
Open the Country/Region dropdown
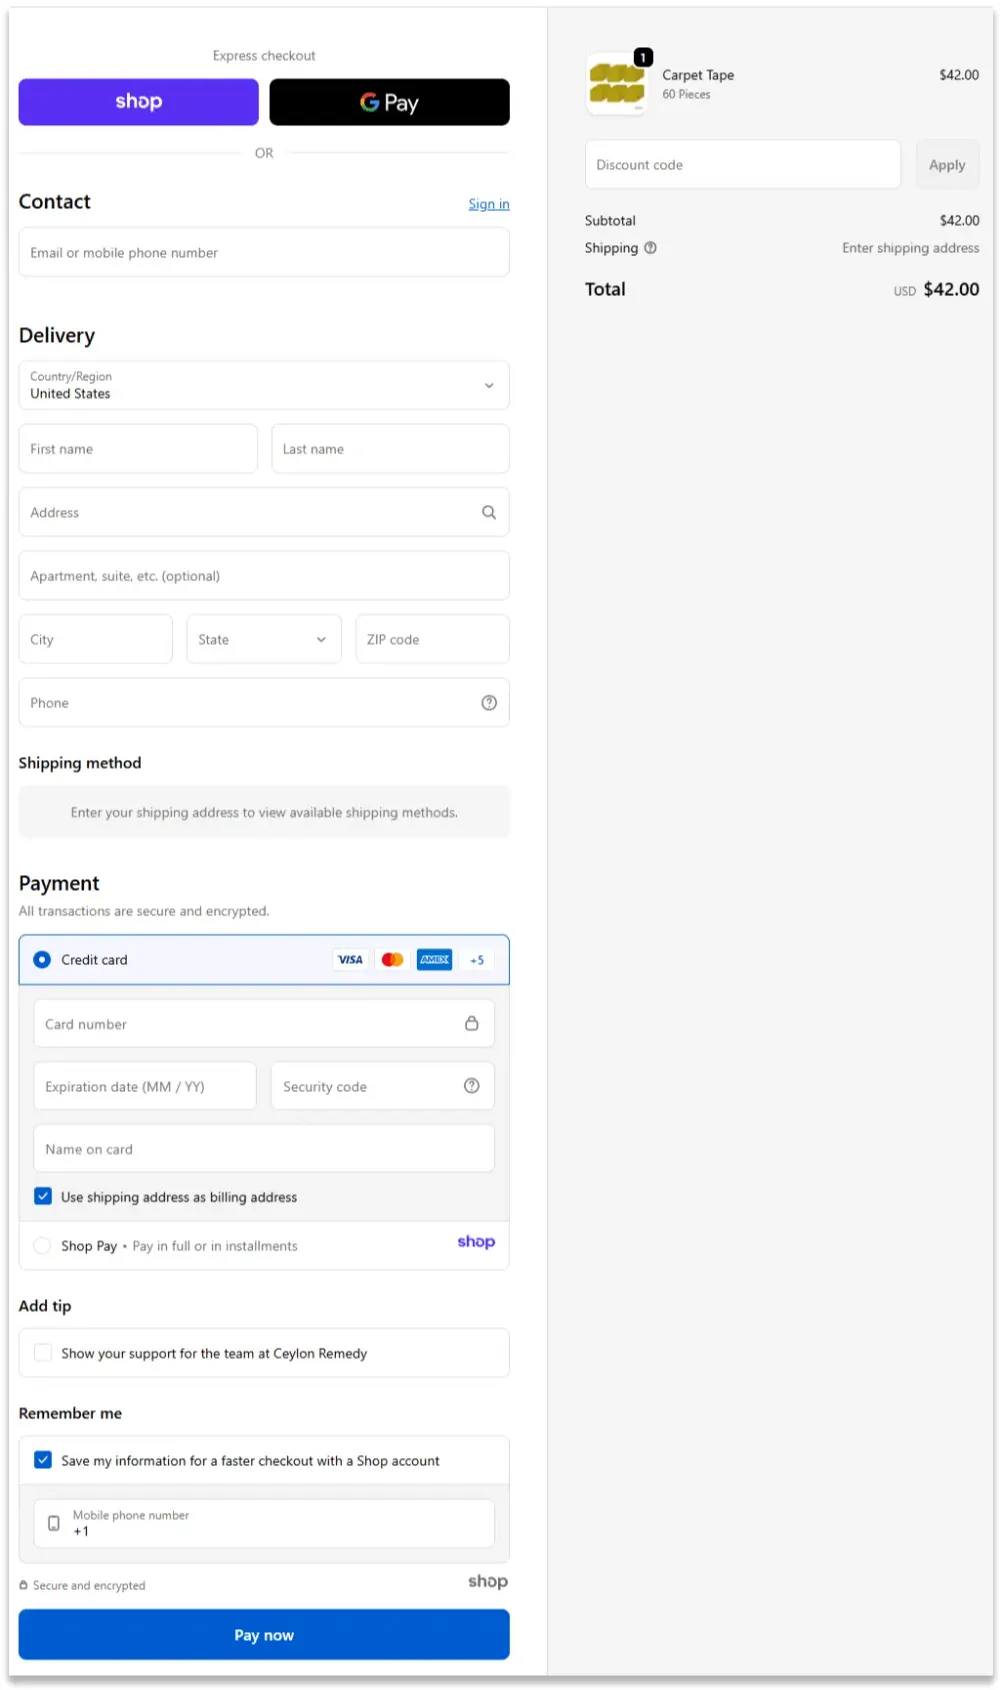point(264,385)
